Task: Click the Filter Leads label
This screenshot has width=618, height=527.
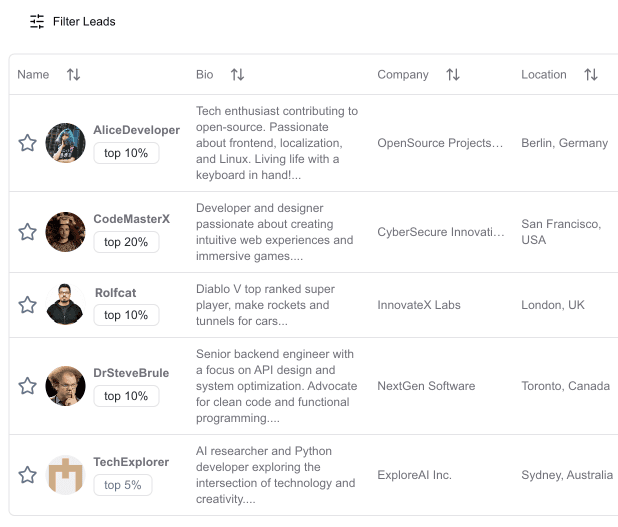Action: pos(84,22)
